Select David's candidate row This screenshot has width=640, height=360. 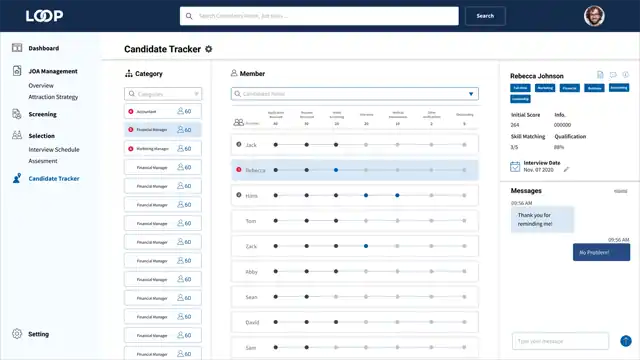pos(354,322)
